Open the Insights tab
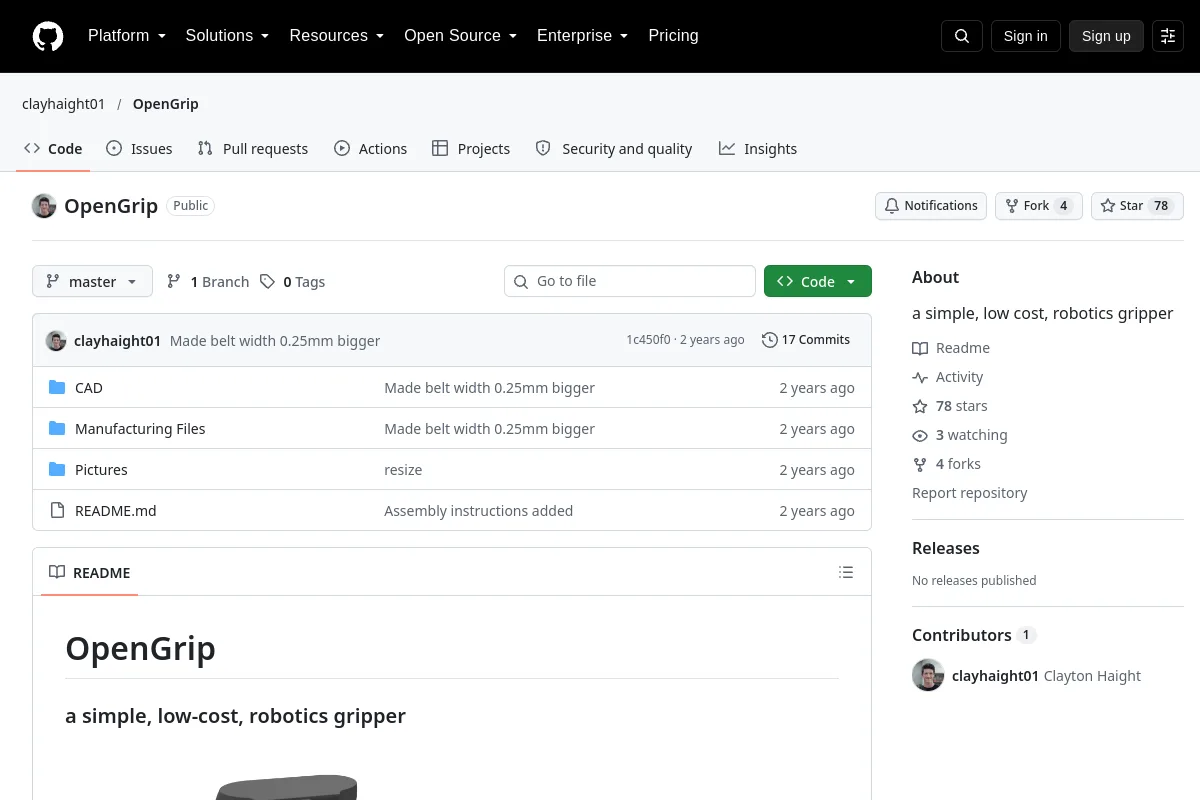1200x800 pixels. (758, 149)
